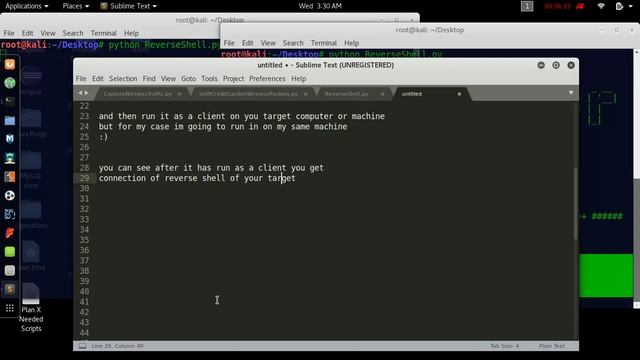Click Sublime vertical scrollbar
This screenshot has width=640, height=360.
click(x=576, y=203)
